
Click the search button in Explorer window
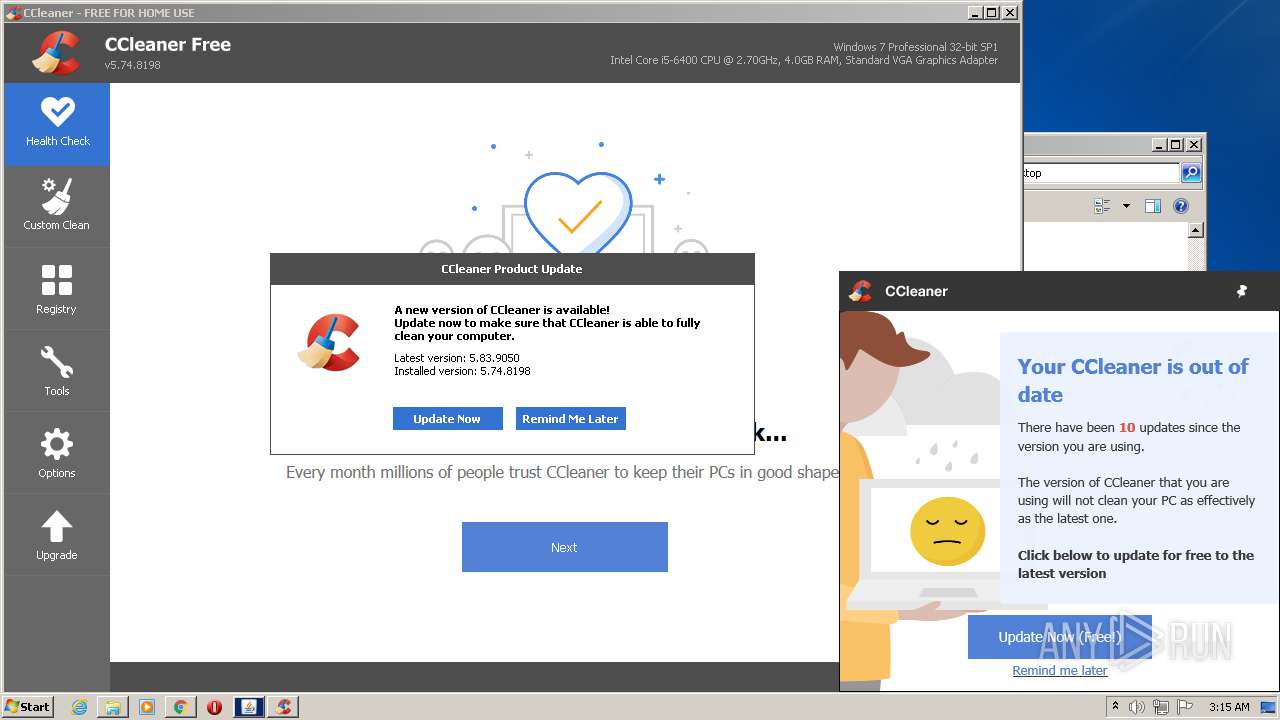point(1191,173)
